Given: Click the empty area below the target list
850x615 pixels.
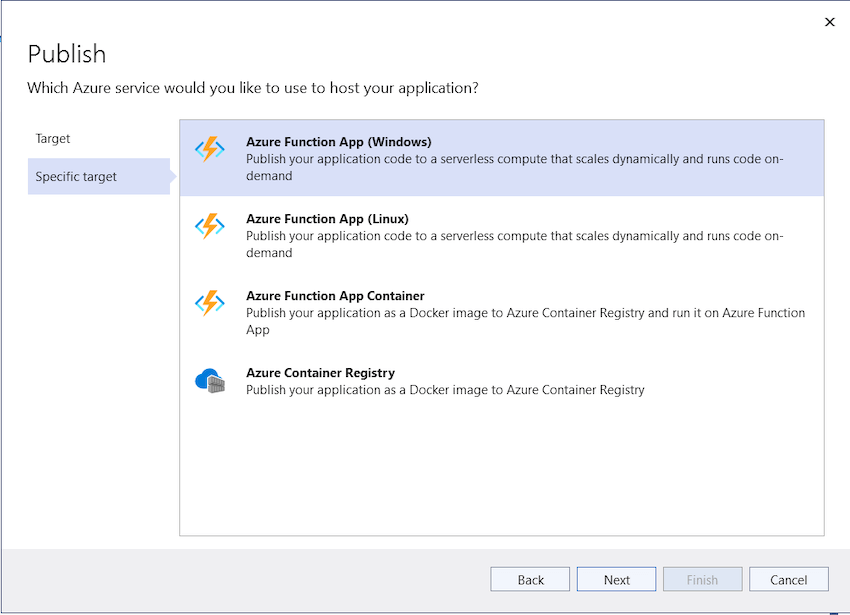Looking at the screenshot, I should [501, 472].
